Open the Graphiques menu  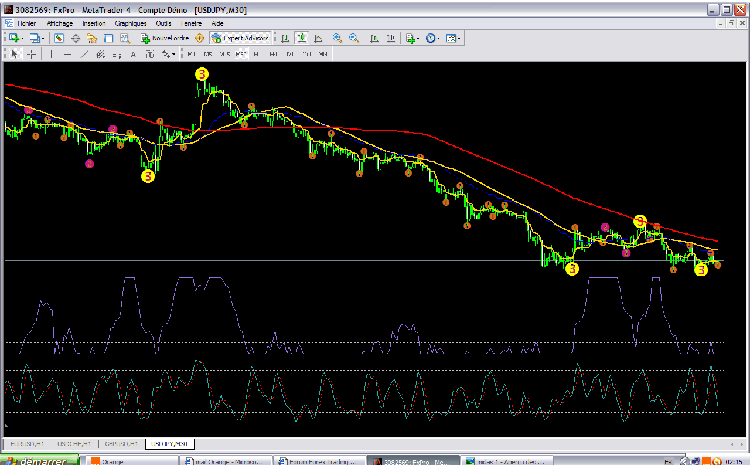click(x=129, y=22)
